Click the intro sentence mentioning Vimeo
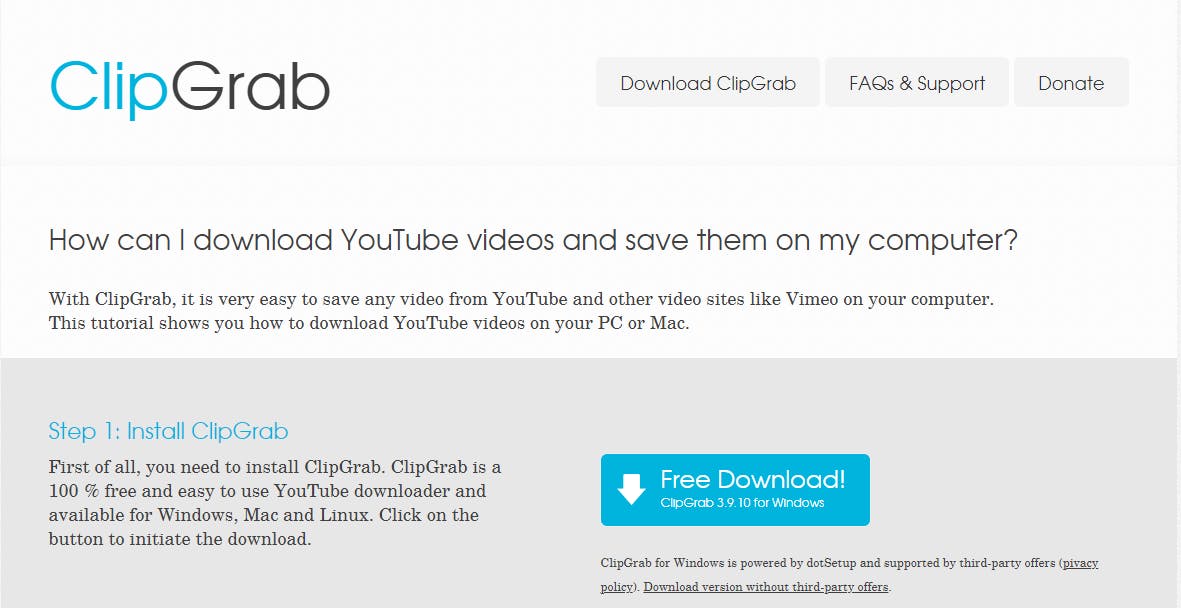This screenshot has height=608, width=1181. point(521,299)
